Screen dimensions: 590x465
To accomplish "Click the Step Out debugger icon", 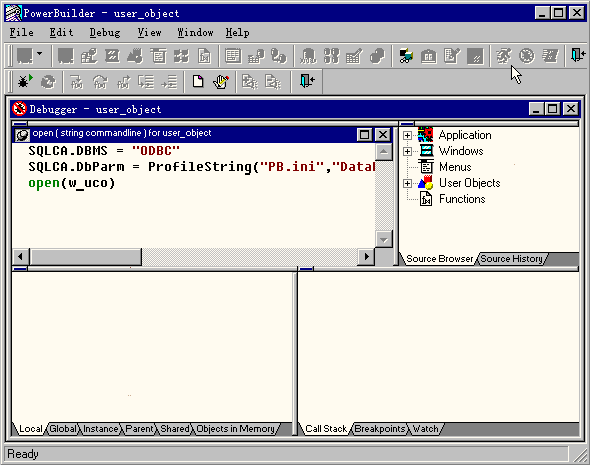I will [123, 82].
